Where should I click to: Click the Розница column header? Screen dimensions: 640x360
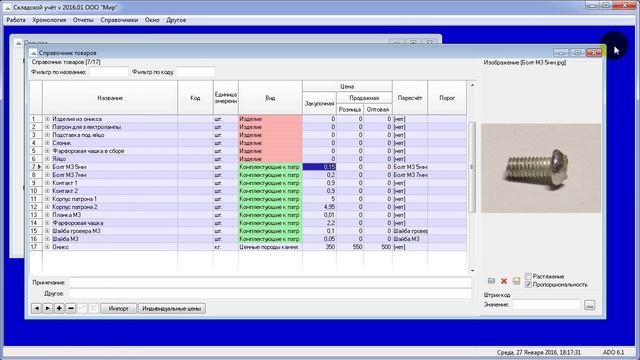tap(350, 109)
